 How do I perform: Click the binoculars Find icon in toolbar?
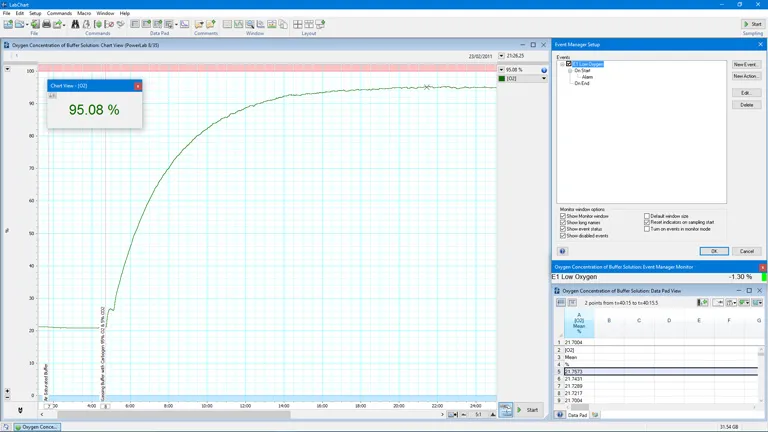click(75, 24)
